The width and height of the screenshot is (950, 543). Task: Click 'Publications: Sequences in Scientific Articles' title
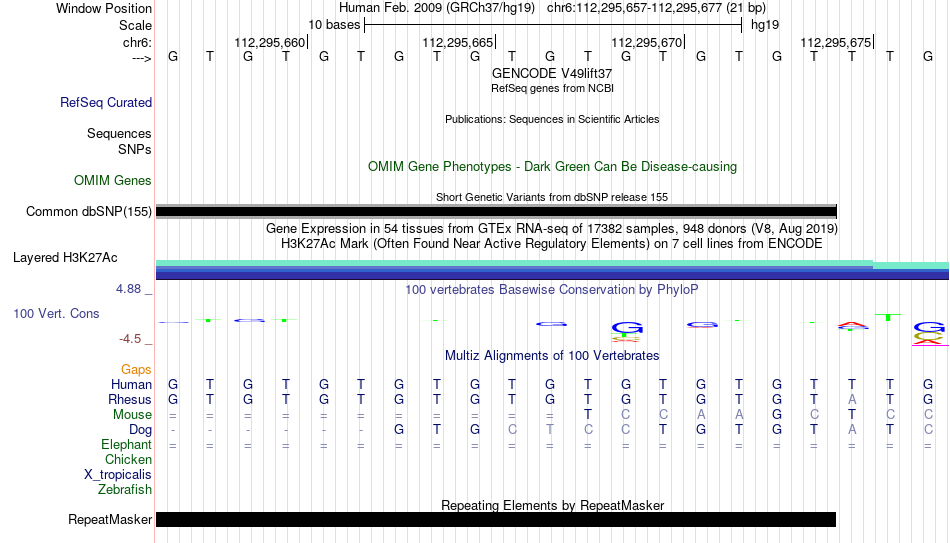[x=552, y=119]
